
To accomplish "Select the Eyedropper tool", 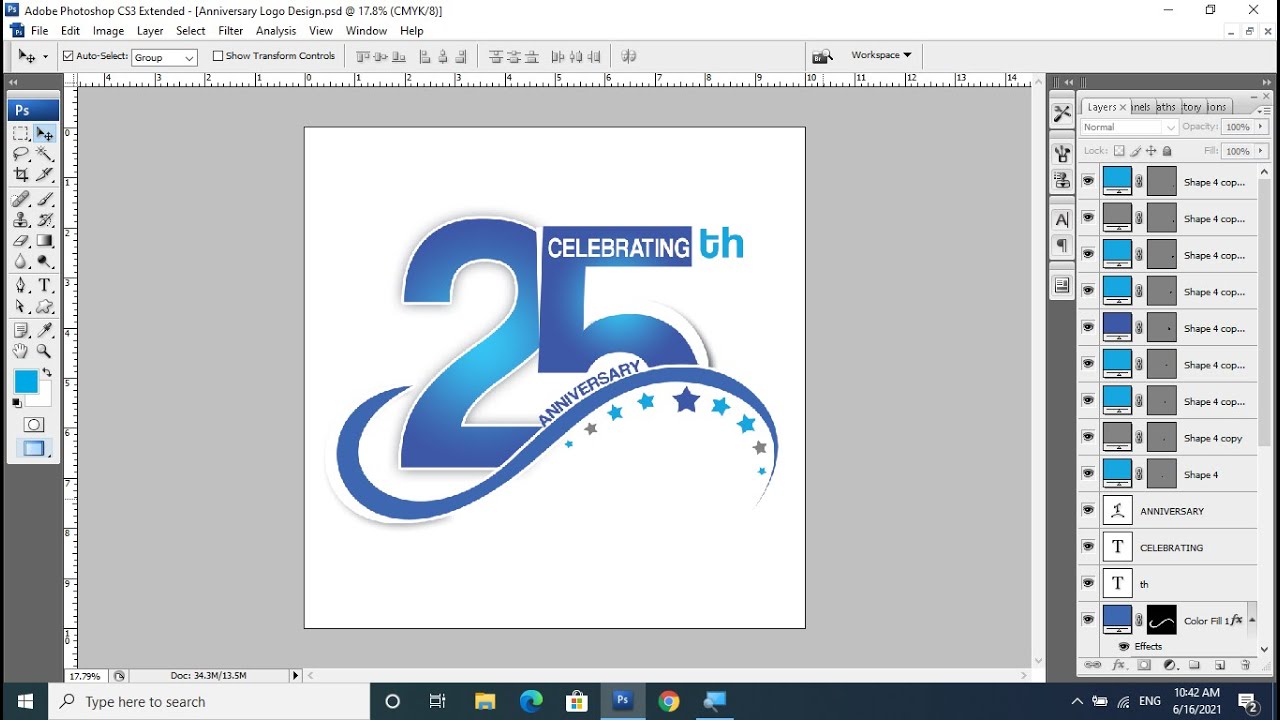I will pos(45,331).
